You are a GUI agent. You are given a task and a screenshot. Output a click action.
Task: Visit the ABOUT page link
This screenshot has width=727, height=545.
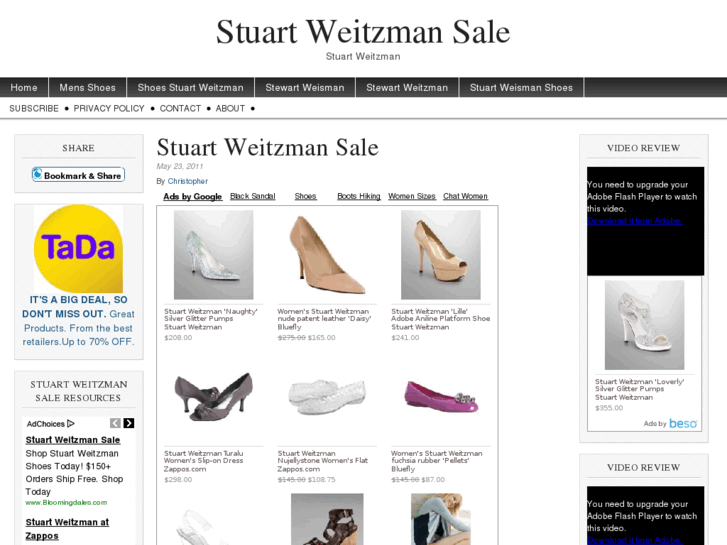coord(230,109)
